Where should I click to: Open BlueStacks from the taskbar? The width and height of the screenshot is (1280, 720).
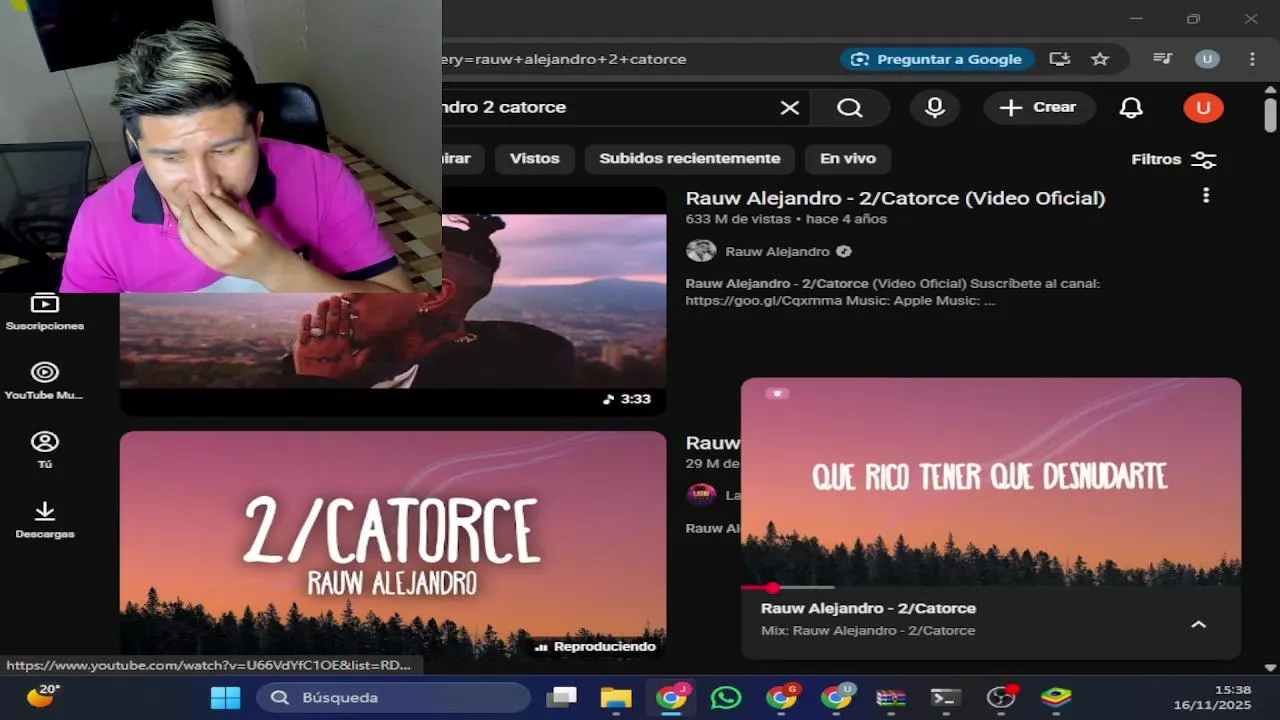[x=1056, y=697]
